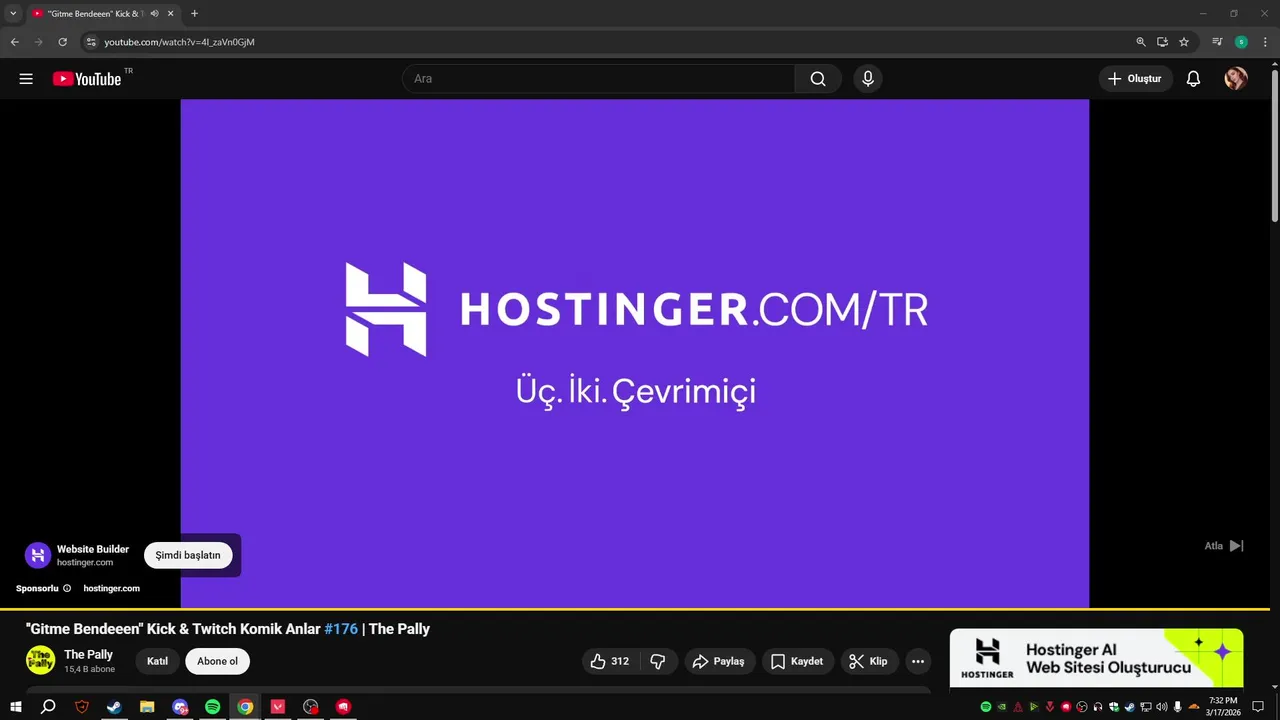Open The Pally channel avatar
The width and height of the screenshot is (1280, 720).
pyautogui.click(x=40, y=660)
